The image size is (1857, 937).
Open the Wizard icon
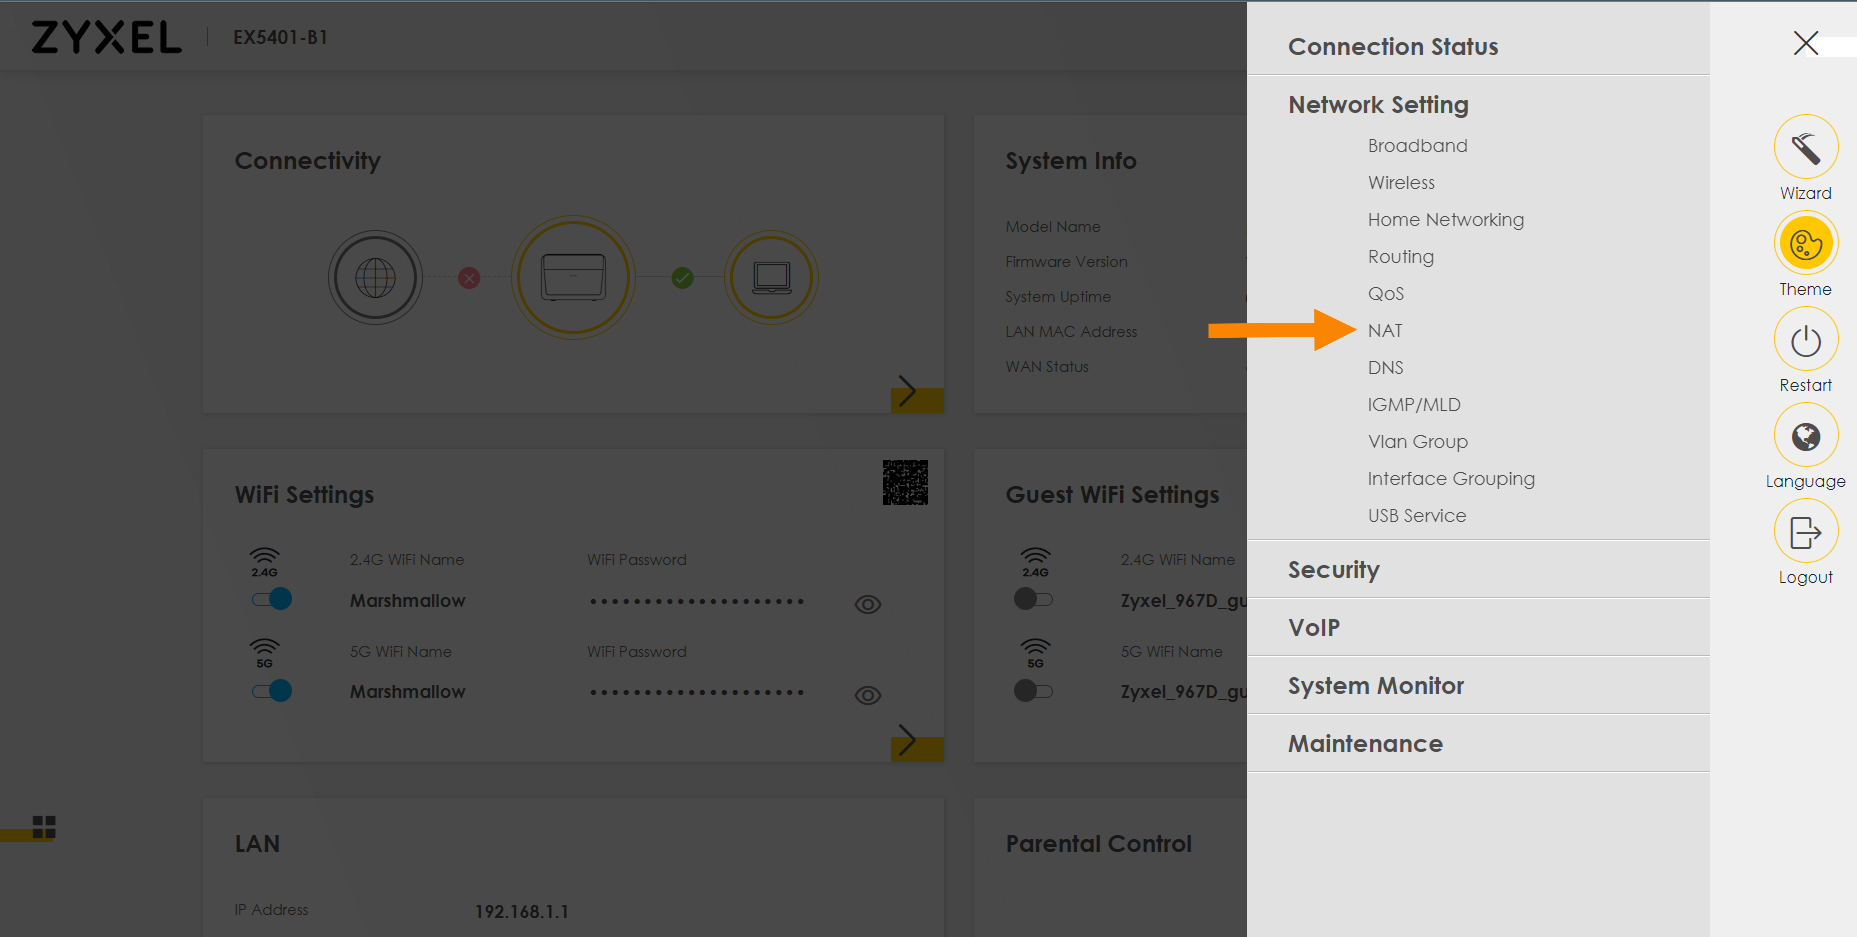[x=1805, y=148]
